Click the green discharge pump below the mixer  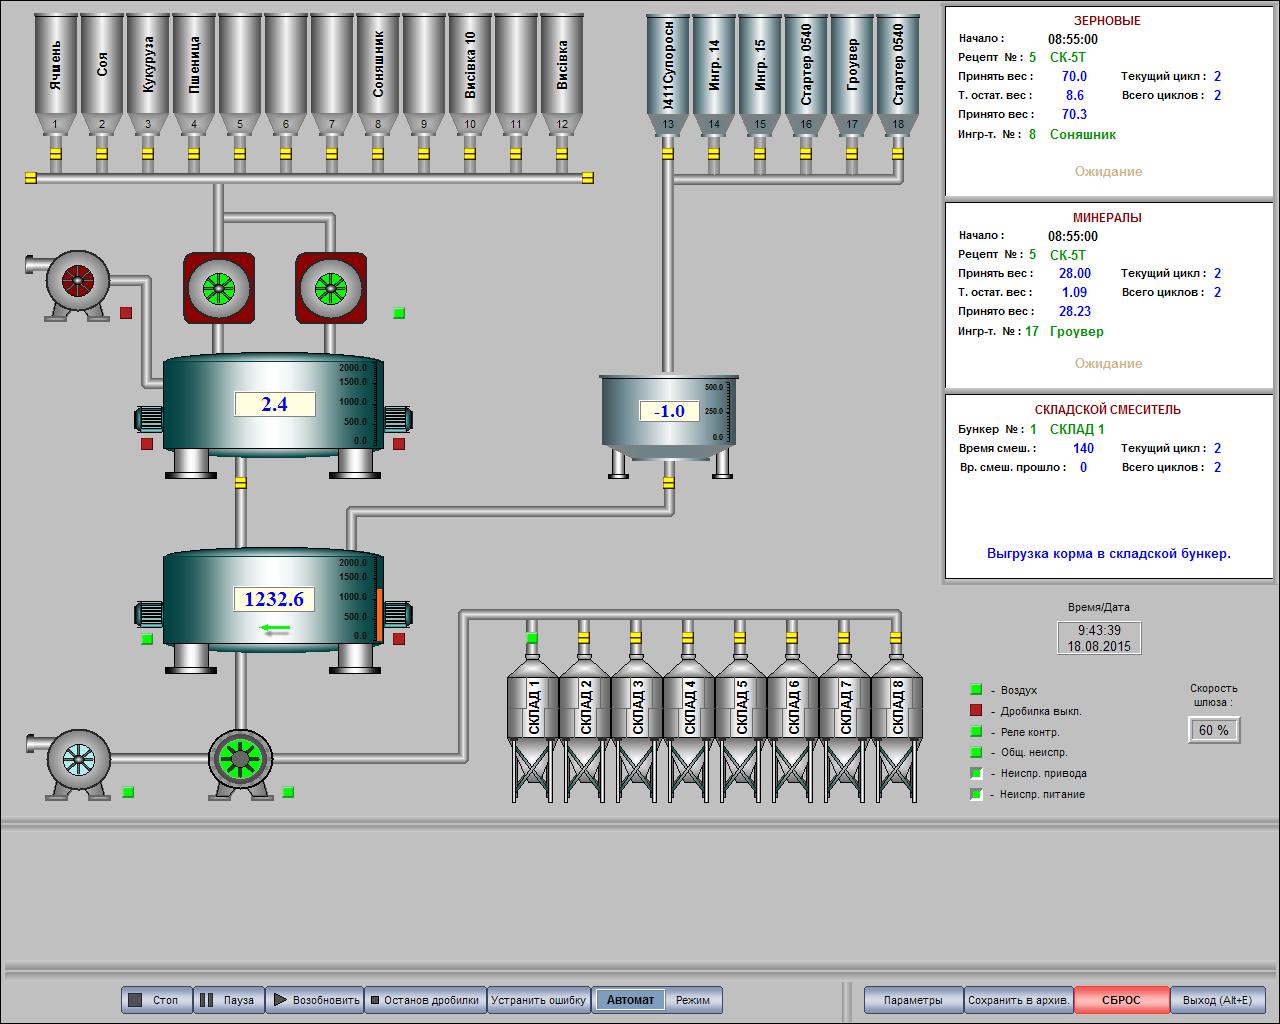point(240,761)
